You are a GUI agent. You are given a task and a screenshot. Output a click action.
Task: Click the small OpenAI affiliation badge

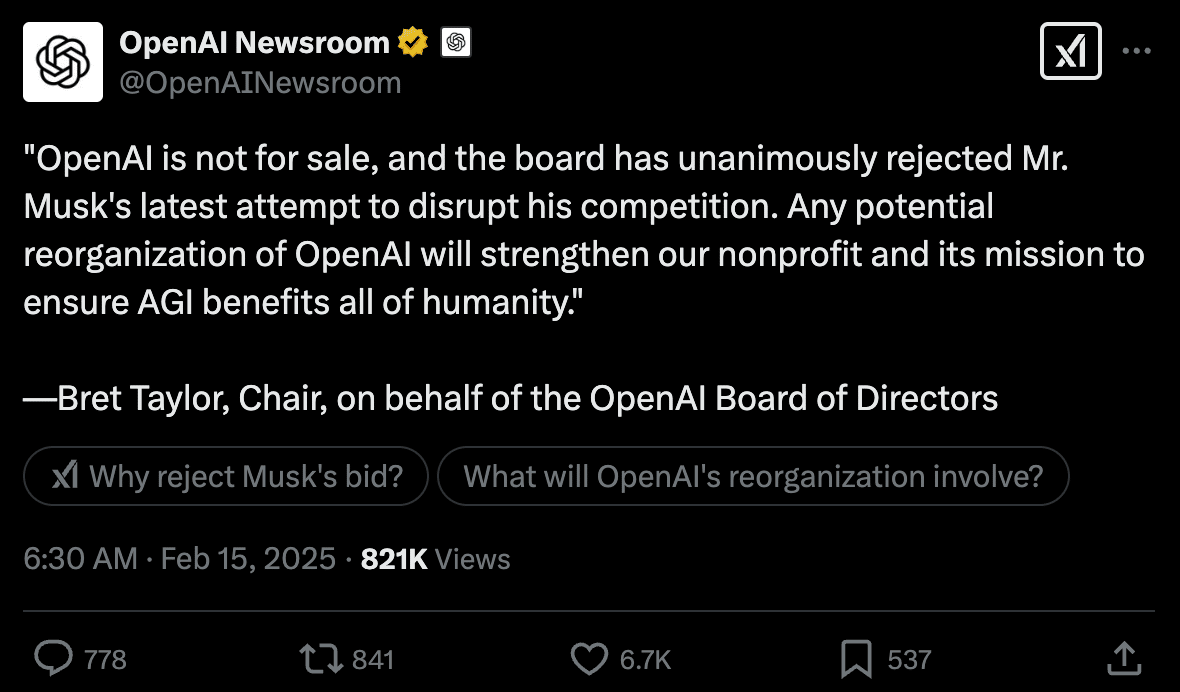[x=455, y=43]
